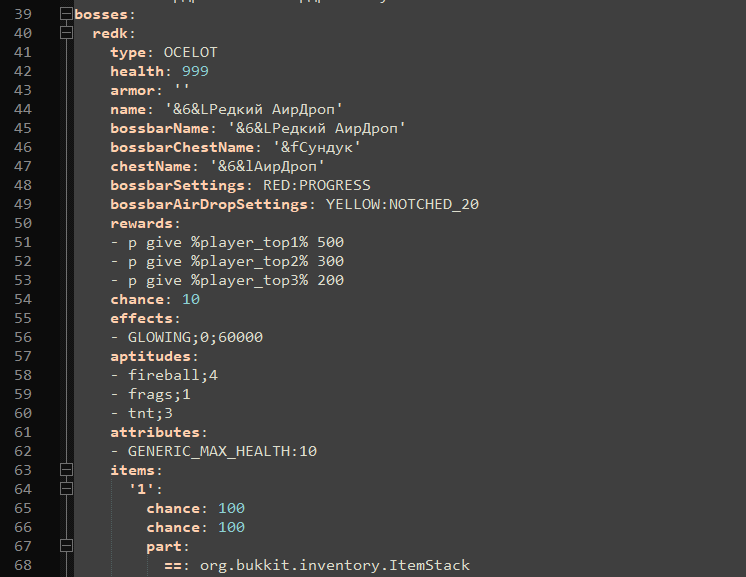Click the YELLOW:NOTCHED_20 value
Screen dimensions: 746x577
point(402,204)
